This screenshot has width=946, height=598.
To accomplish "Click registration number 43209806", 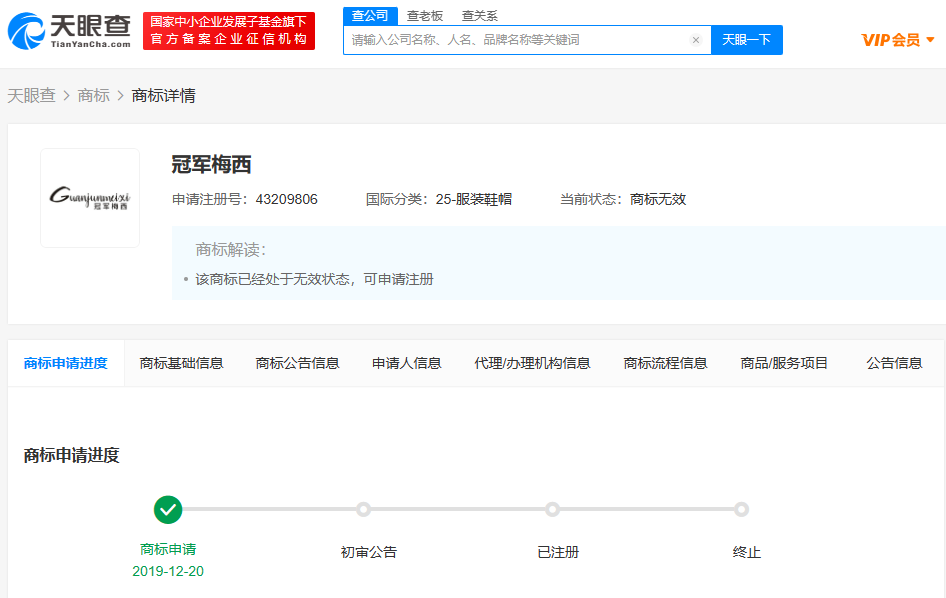I will click(x=287, y=199).
